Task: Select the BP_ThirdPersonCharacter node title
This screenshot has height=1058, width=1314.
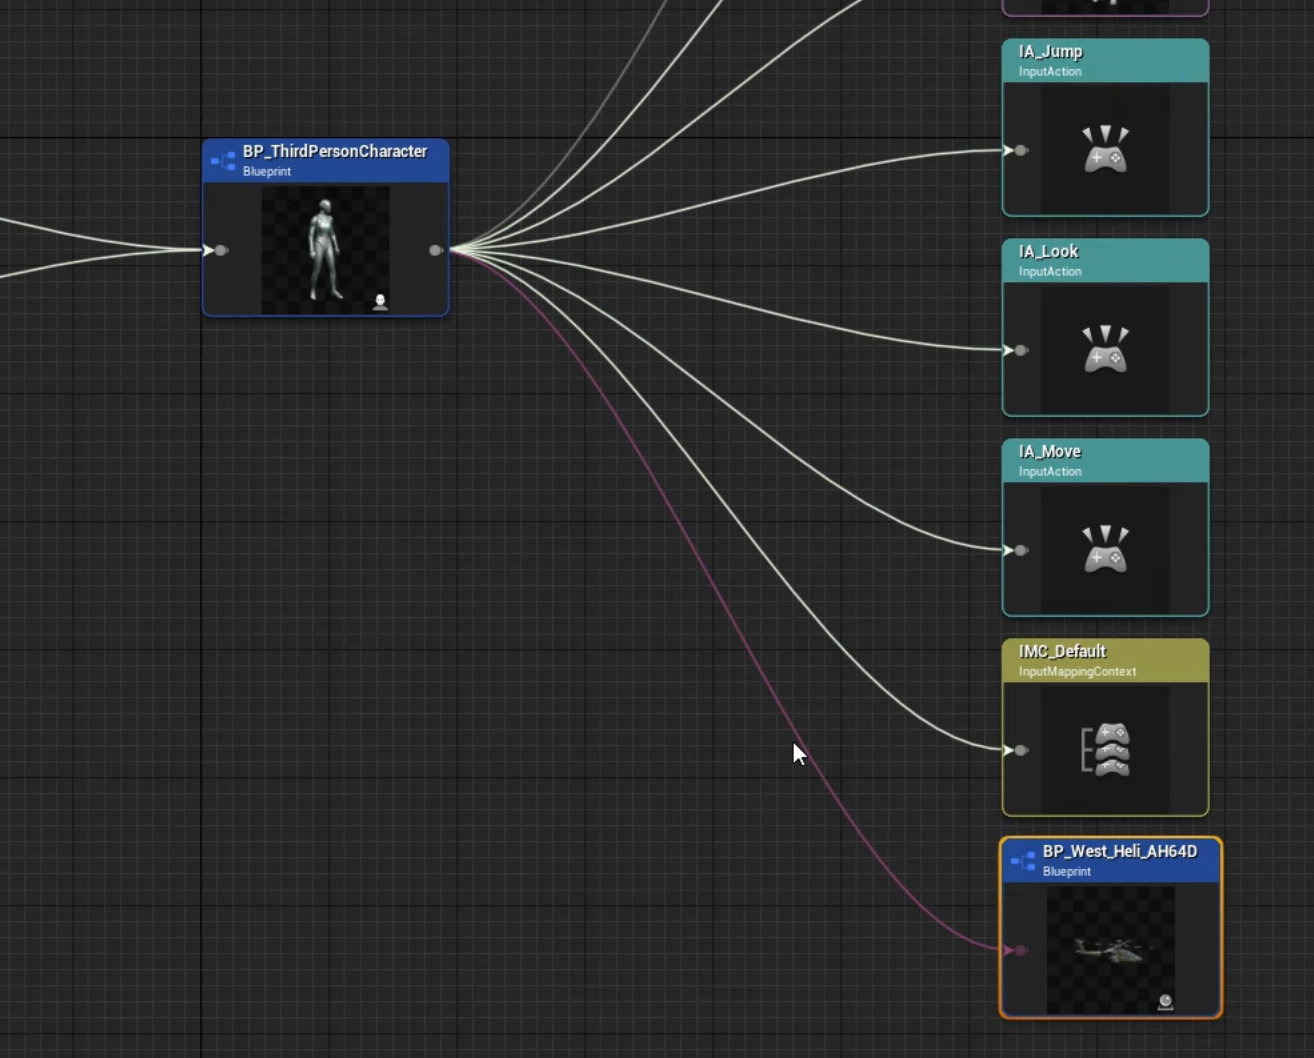Action: tap(334, 151)
